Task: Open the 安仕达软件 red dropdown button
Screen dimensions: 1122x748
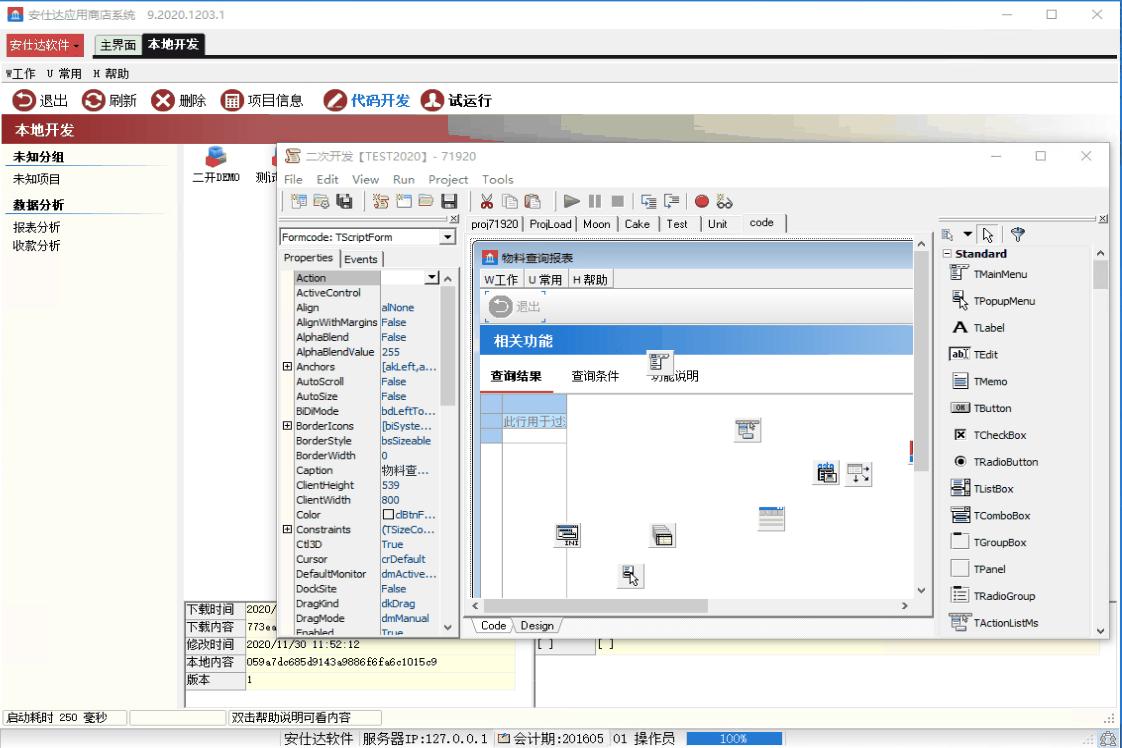Action: pyautogui.click(x=44, y=45)
